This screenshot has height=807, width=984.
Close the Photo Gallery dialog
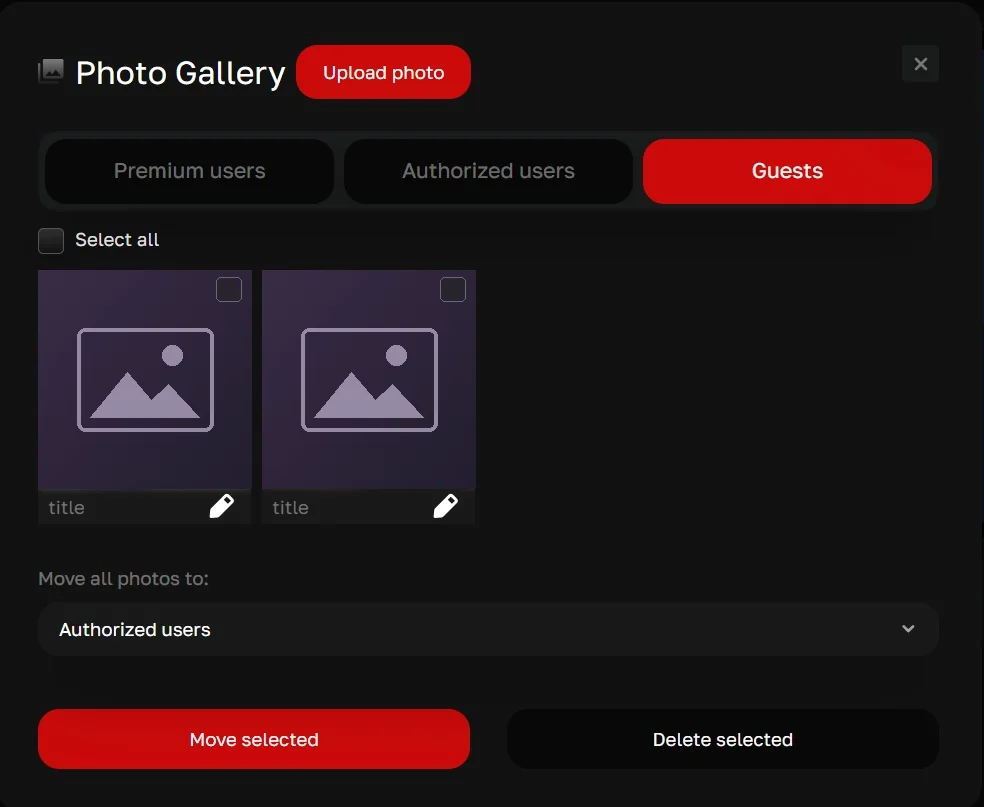point(920,63)
